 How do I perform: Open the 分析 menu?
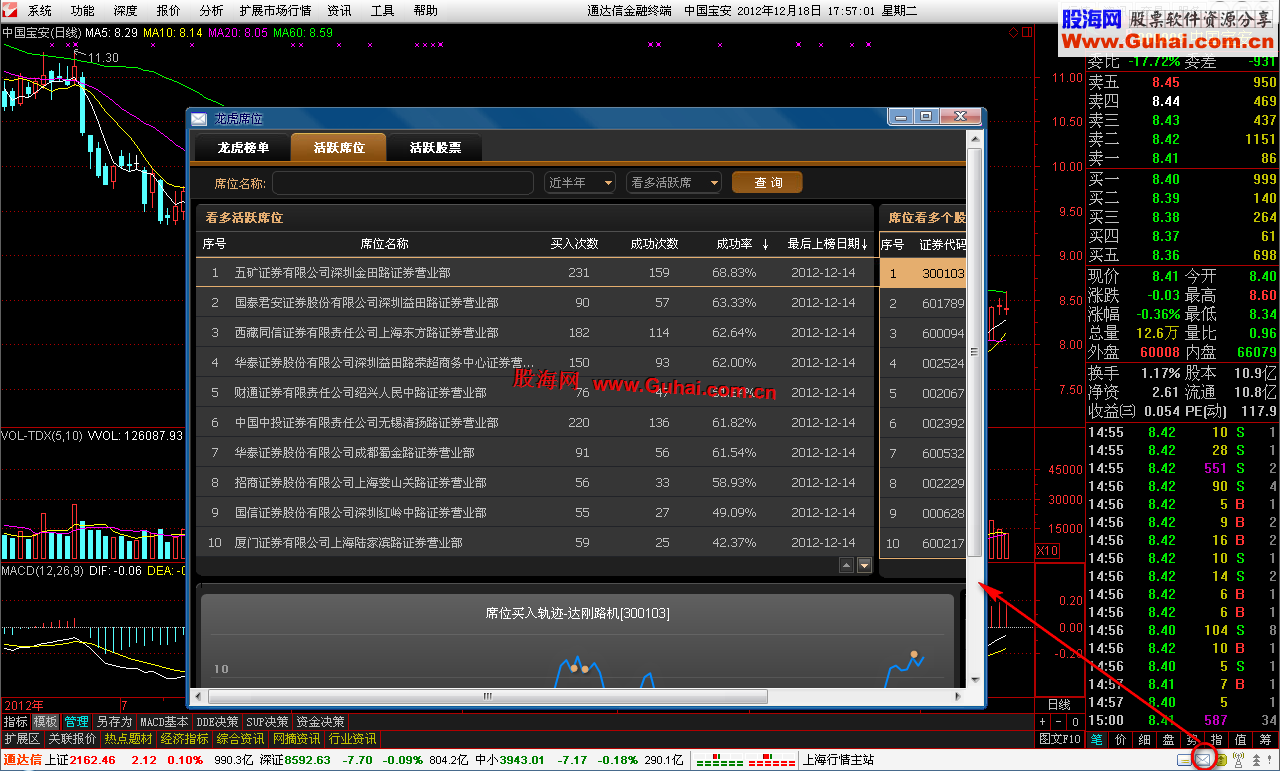212,11
